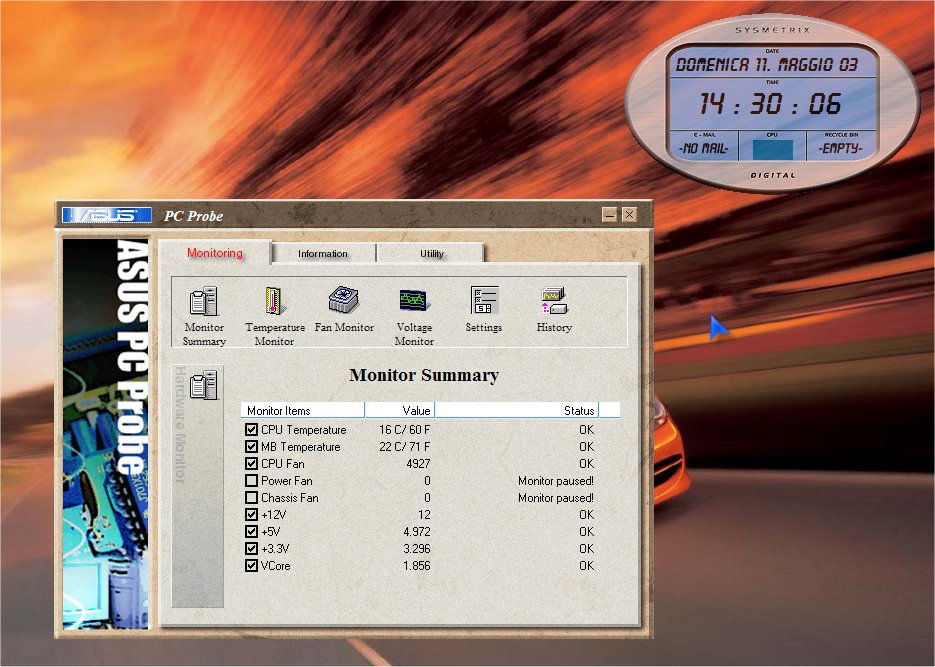The image size is (935, 667).
Task: Uncheck the MB Temperature checkbox
Action: (252, 446)
